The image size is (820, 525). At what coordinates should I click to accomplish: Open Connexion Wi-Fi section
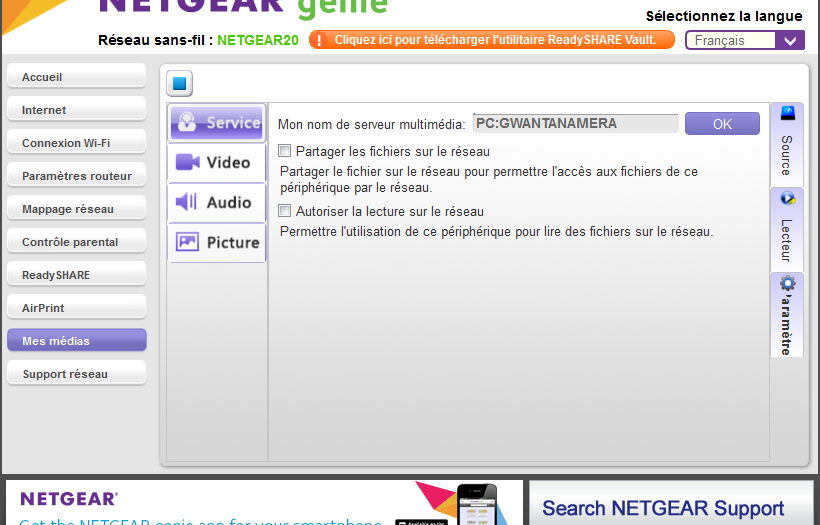click(76, 143)
